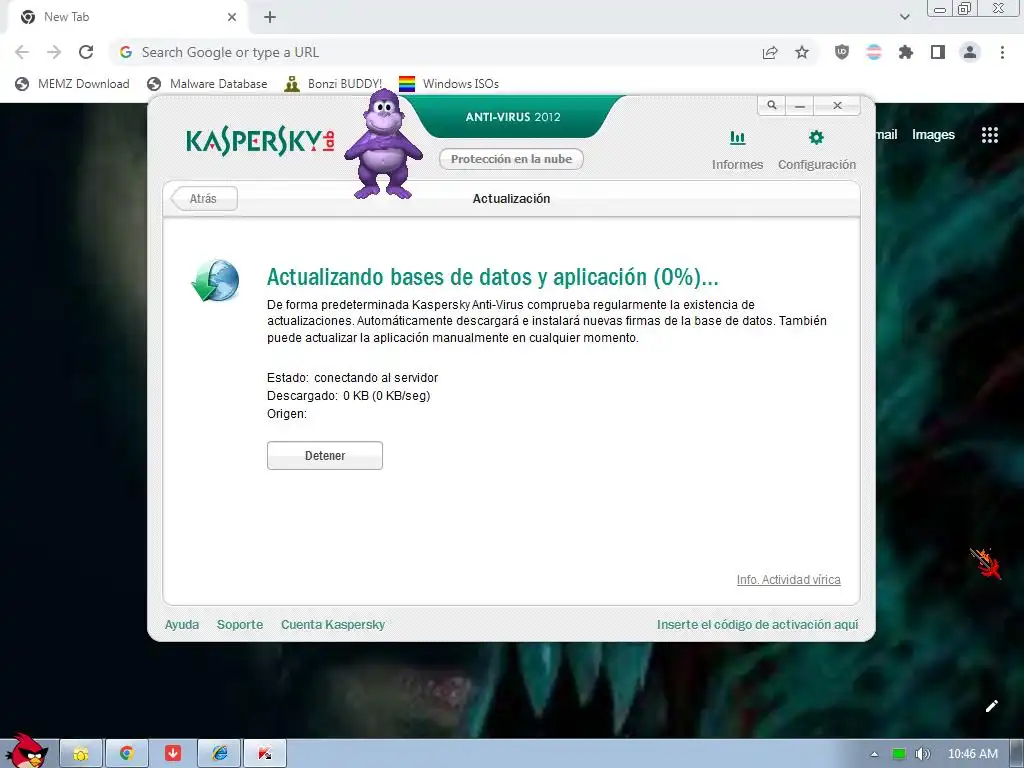Open Chrome extensions puzzle icon
Viewport: 1024px width, 768px height.
[906, 52]
